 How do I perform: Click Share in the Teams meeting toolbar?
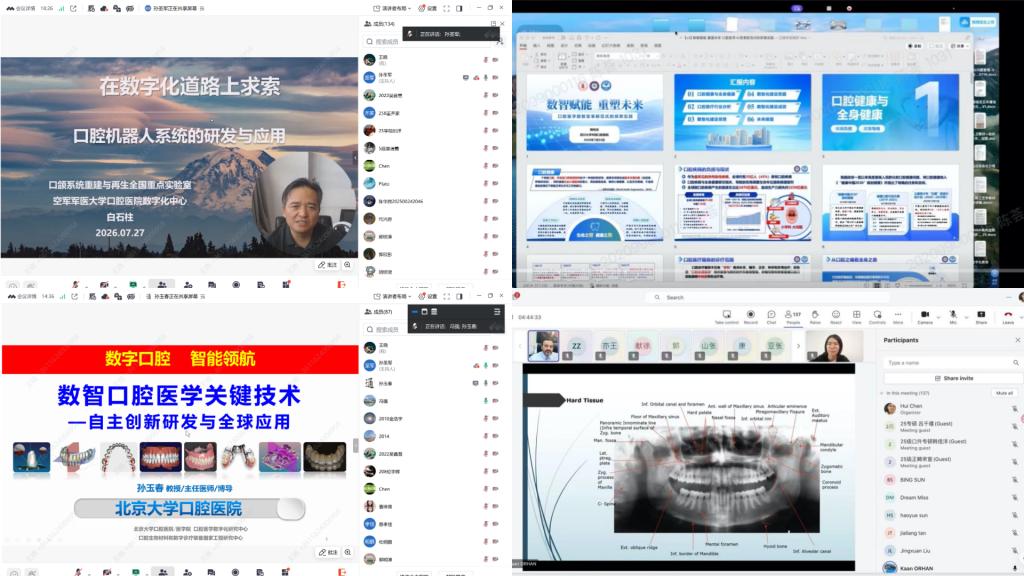tap(981, 317)
